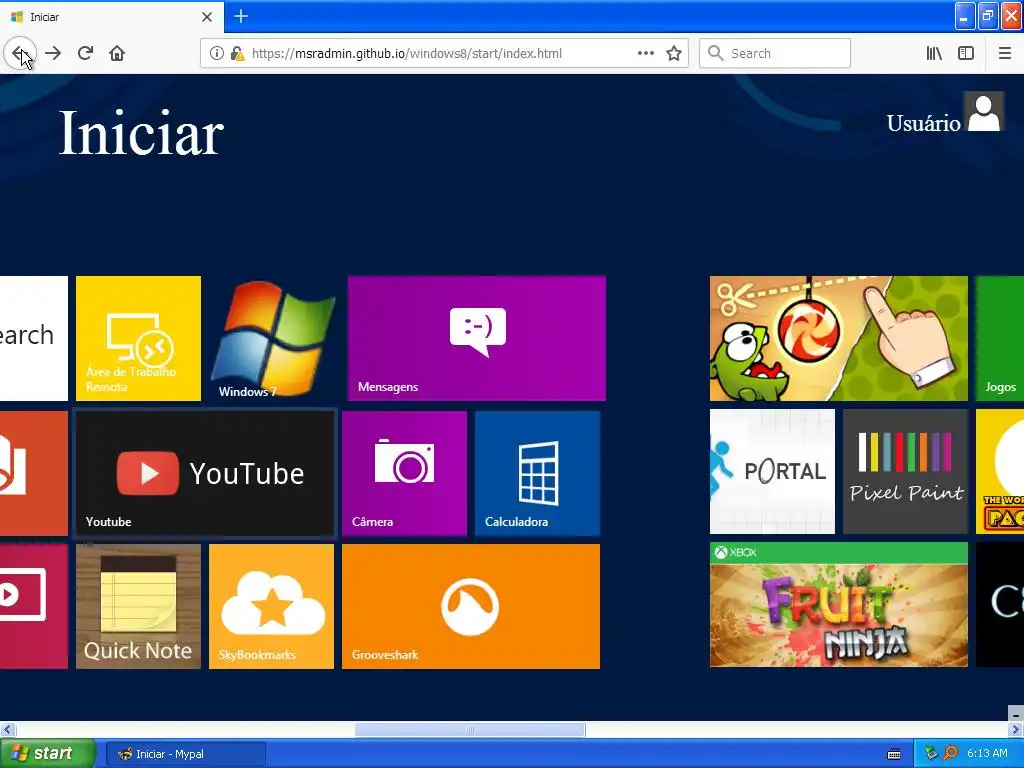
Task: Bookmark this page with star icon
Action: click(674, 53)
